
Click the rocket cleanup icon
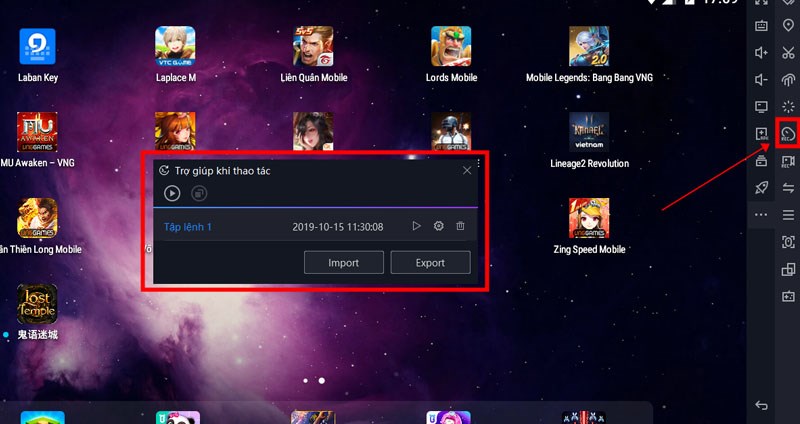(x=761, y=188)
